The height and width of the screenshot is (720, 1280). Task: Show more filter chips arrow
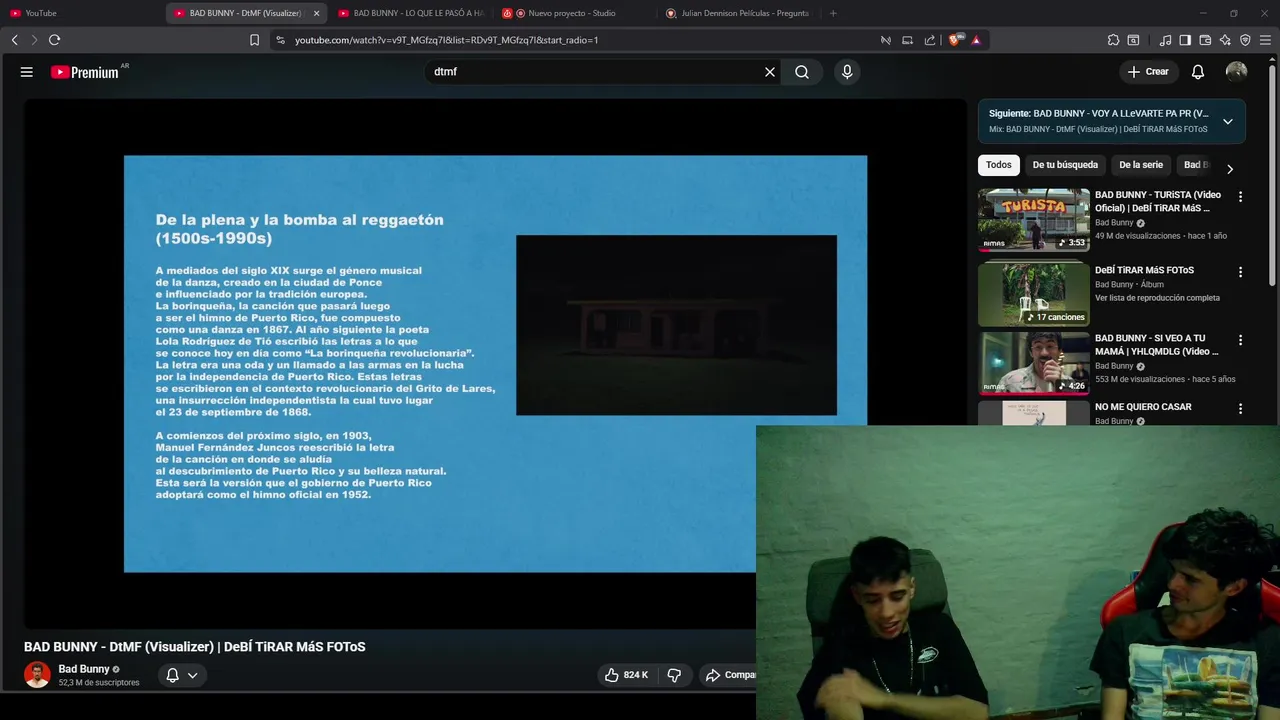[x=1230, y=169]
